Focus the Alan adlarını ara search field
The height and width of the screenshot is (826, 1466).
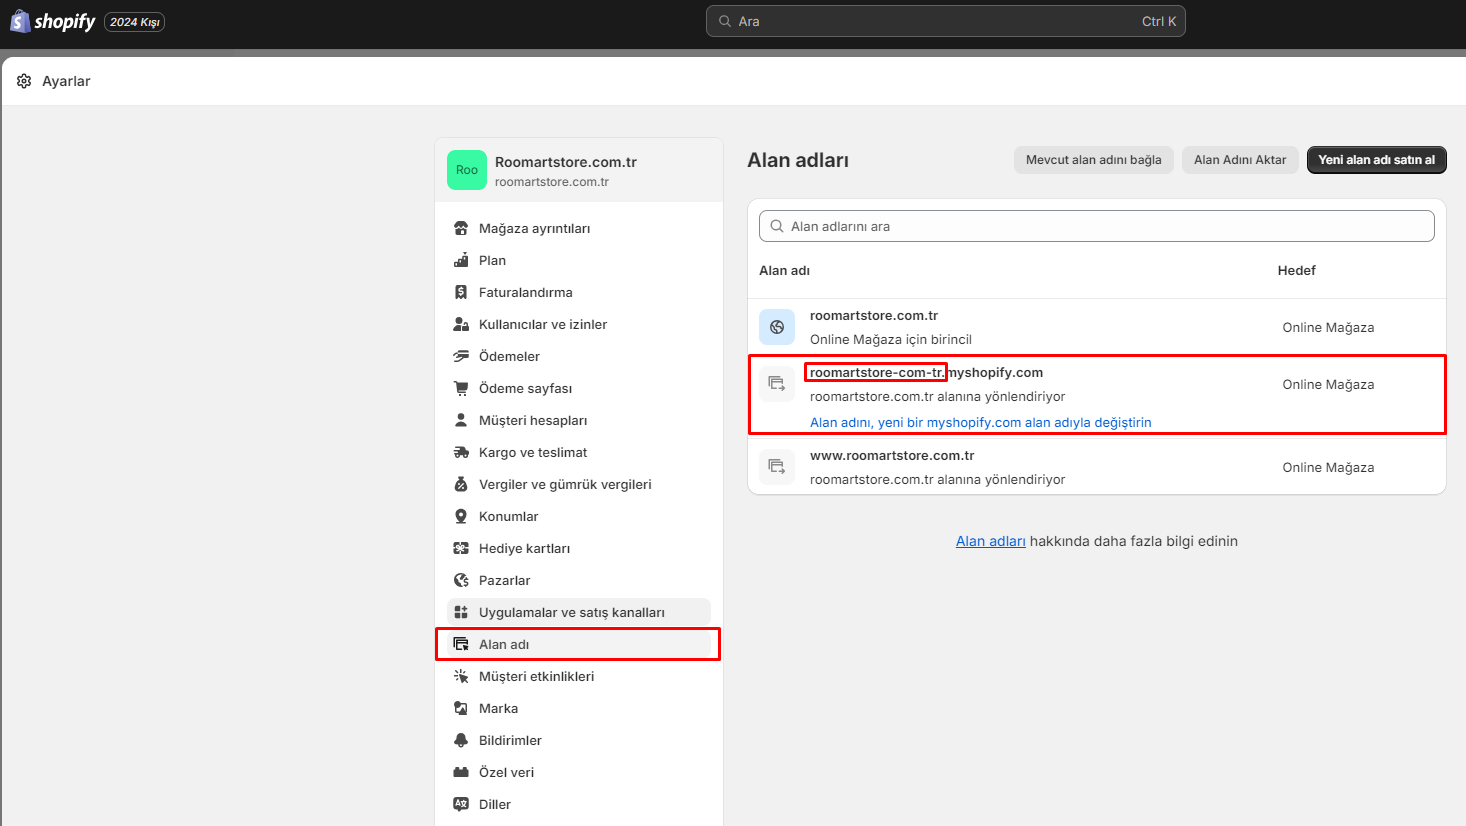(x=1096, y=226)
